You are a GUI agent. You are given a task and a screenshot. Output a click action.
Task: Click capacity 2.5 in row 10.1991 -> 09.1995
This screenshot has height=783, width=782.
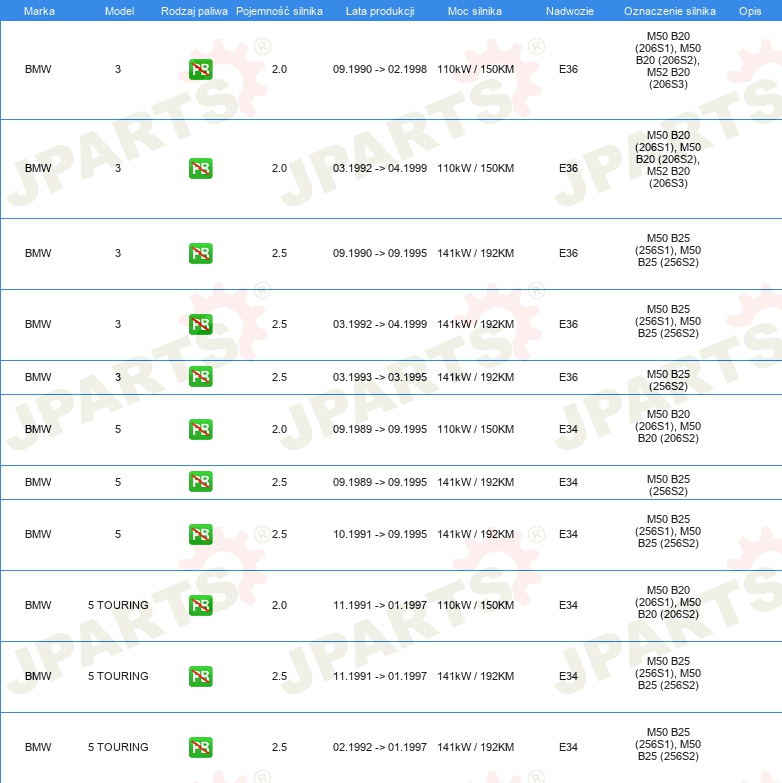[279, 534]
